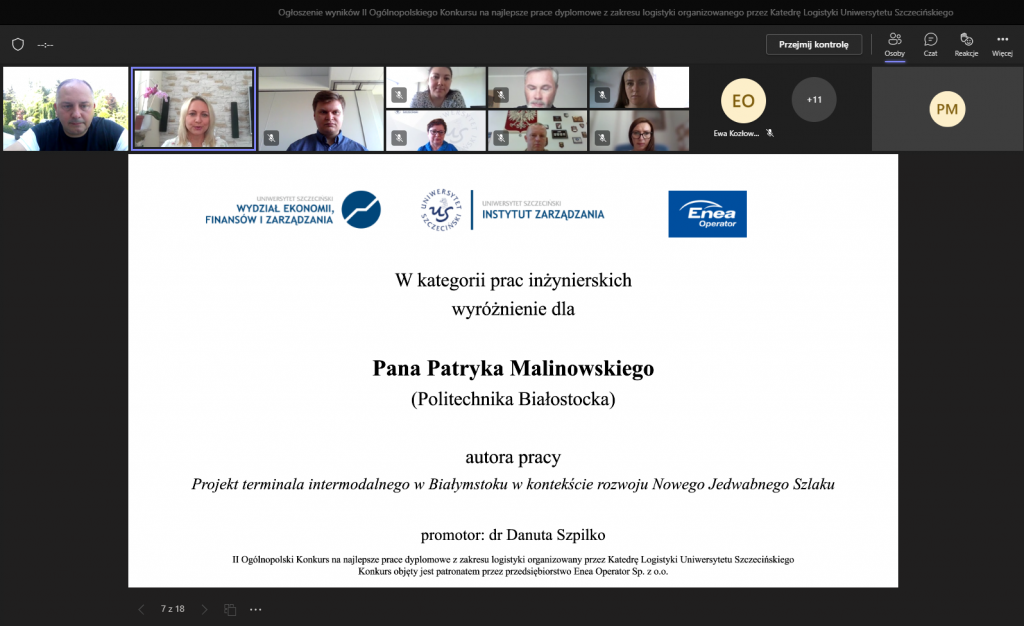Select the man in the blue shirt's tile
The height and width of the screenshot is (626, 1024).
[x=320, y=107]
